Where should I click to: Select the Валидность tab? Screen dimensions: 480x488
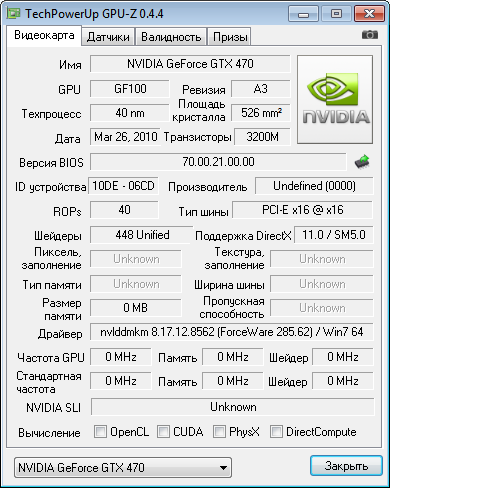pos(171,37)
